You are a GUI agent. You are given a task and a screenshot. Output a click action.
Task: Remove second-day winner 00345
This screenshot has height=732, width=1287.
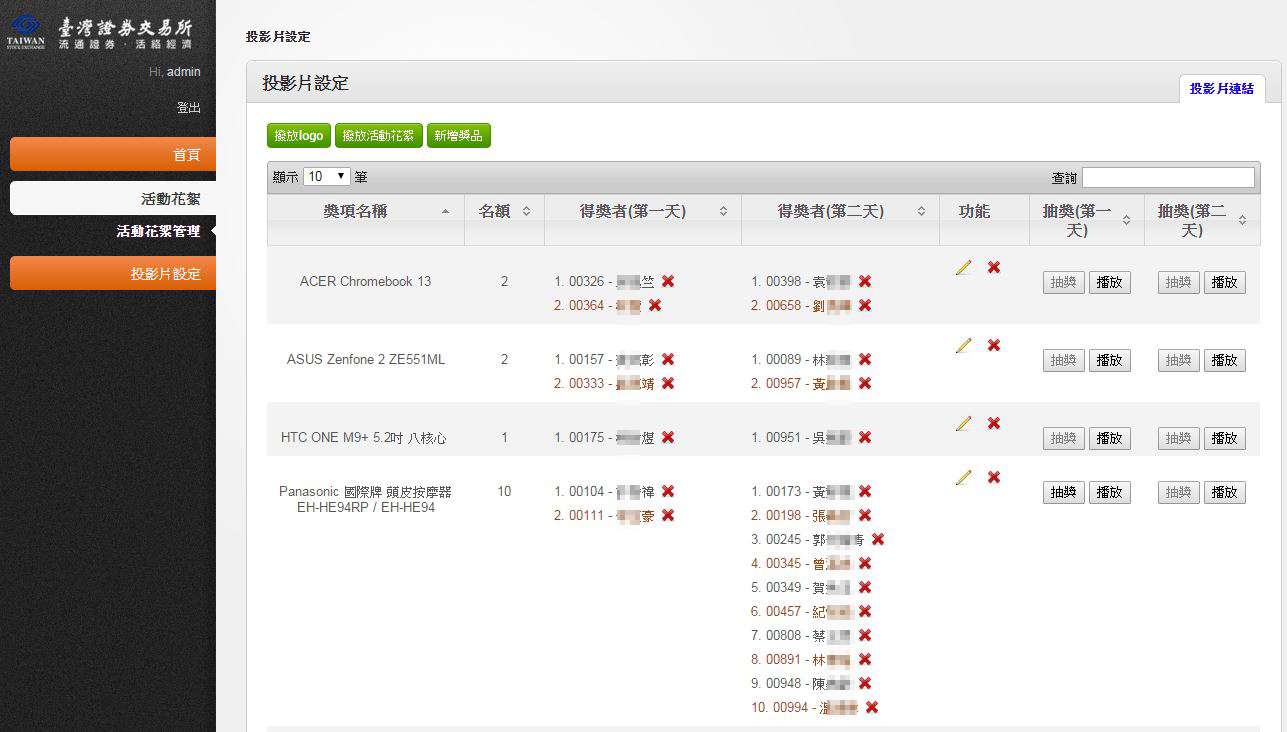865,563
